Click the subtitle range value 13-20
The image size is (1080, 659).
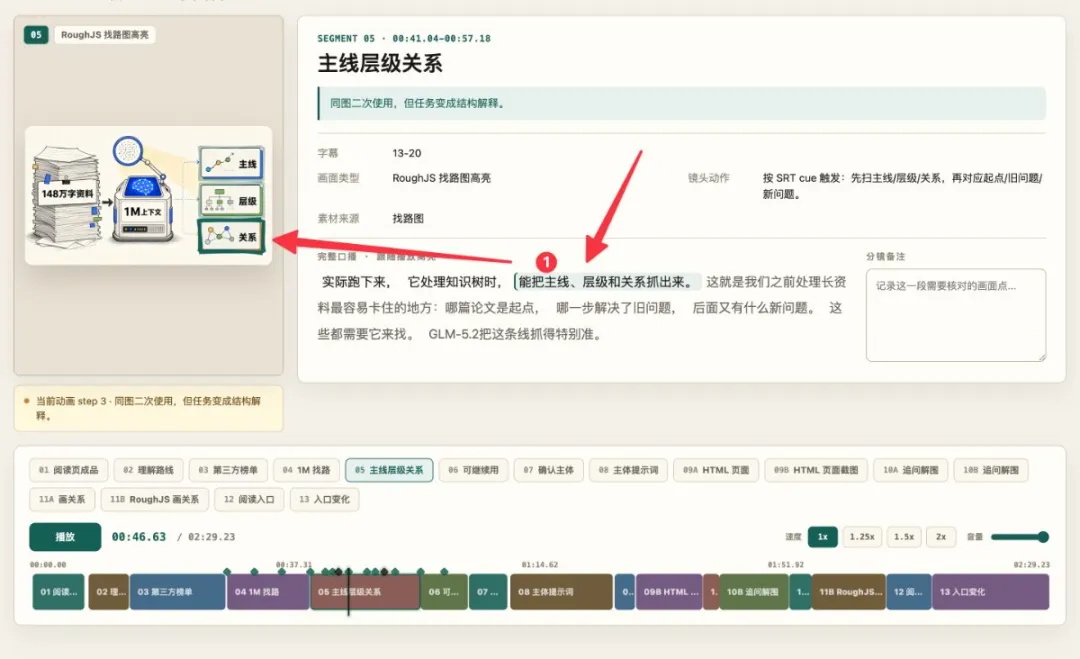407,153
